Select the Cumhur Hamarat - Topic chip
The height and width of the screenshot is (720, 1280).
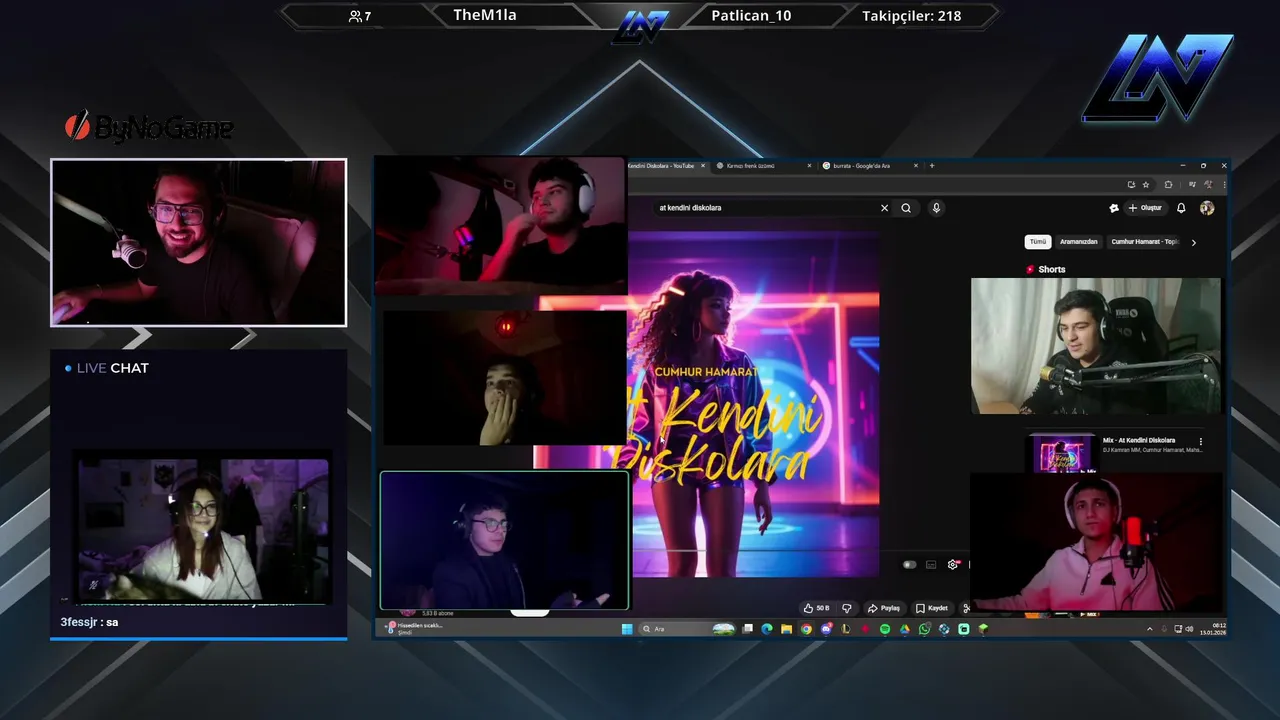pos(1144,242)
